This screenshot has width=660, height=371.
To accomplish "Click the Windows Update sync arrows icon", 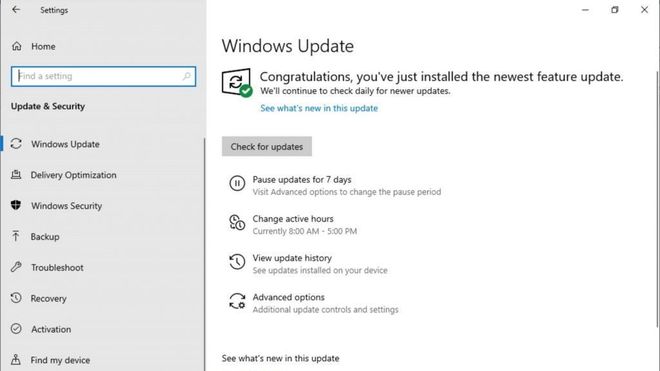I will pos(16,144).
